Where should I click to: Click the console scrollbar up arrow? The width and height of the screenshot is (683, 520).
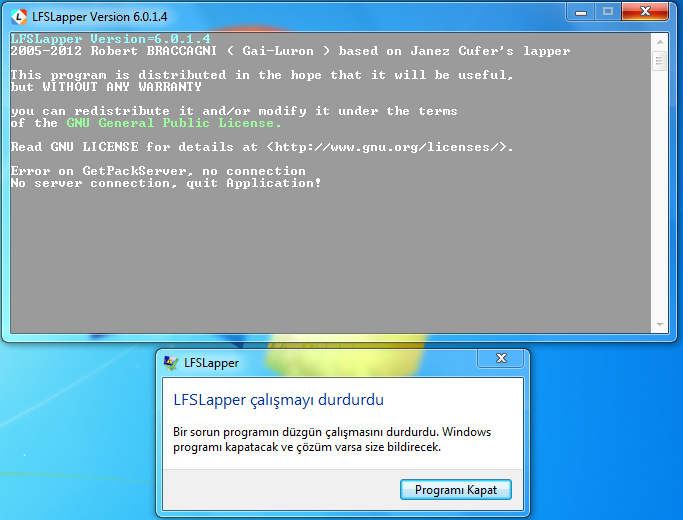[x=660, y=42]
